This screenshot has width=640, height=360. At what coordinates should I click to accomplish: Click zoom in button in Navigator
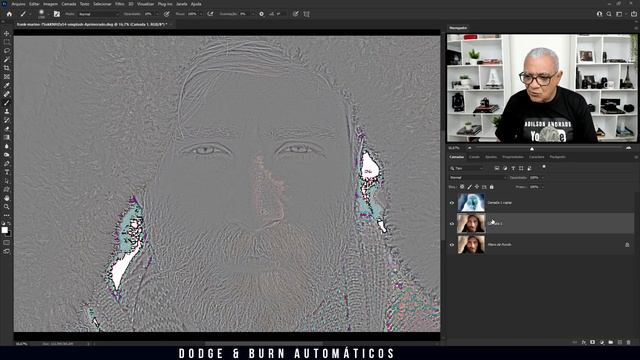click(629, 148)
